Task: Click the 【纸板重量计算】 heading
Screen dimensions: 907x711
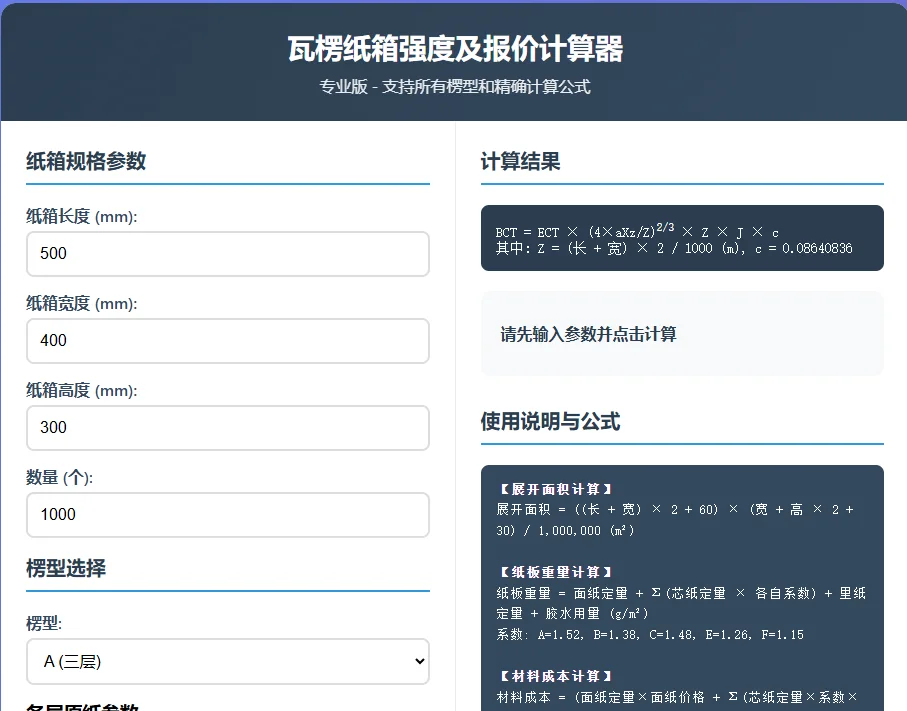Action: [554, 572]
